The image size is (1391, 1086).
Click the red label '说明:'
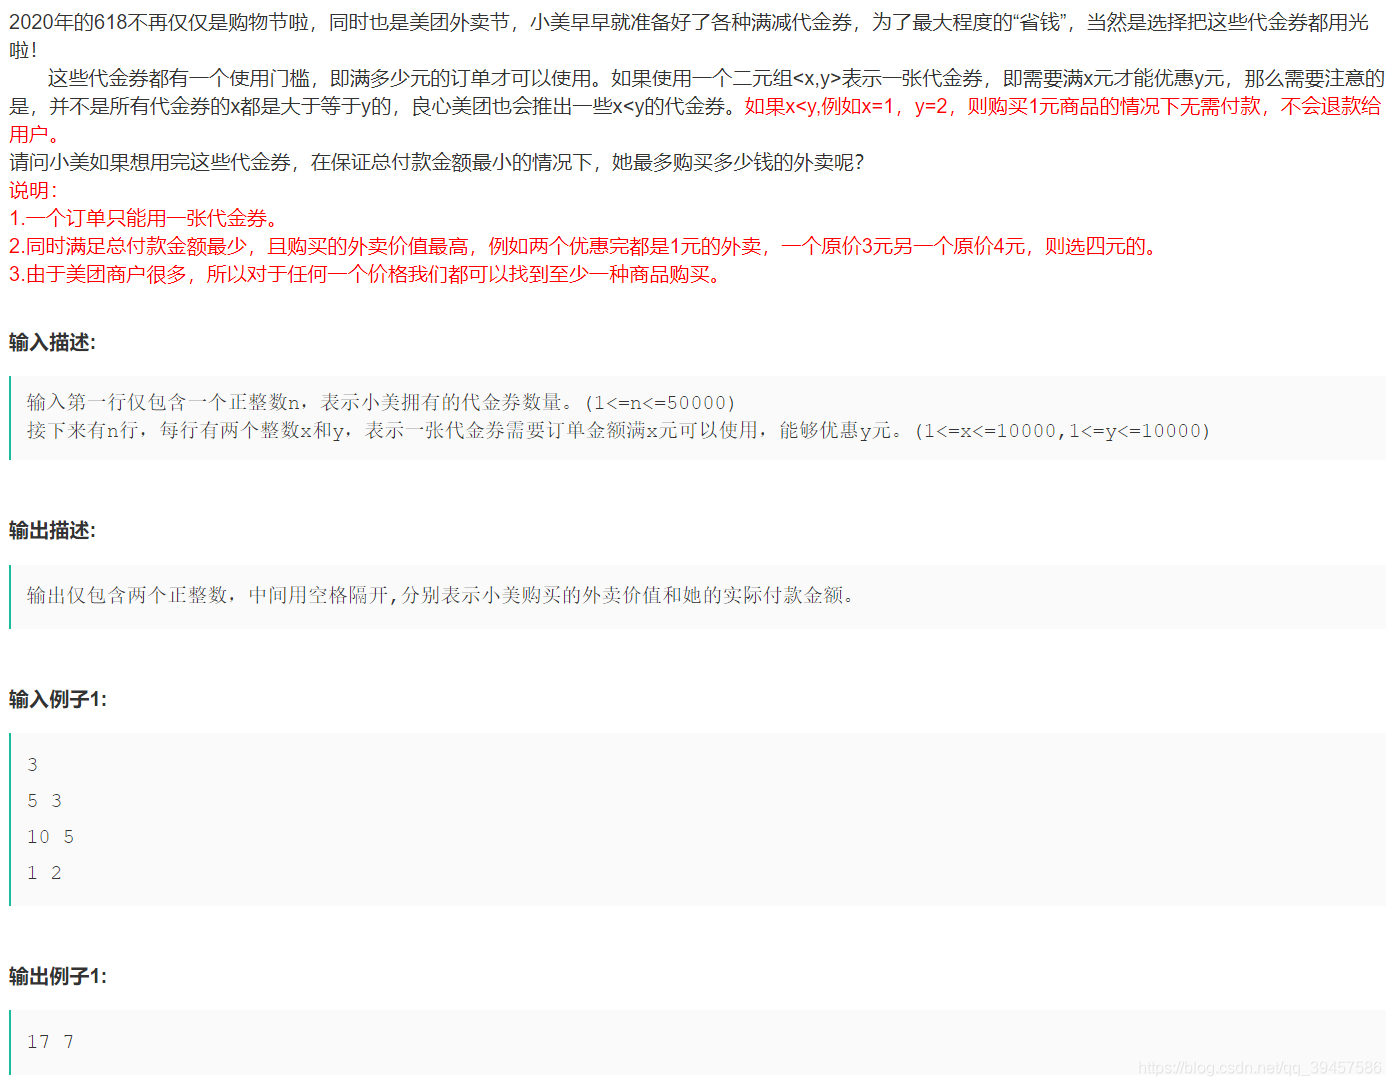pos(33,190)
